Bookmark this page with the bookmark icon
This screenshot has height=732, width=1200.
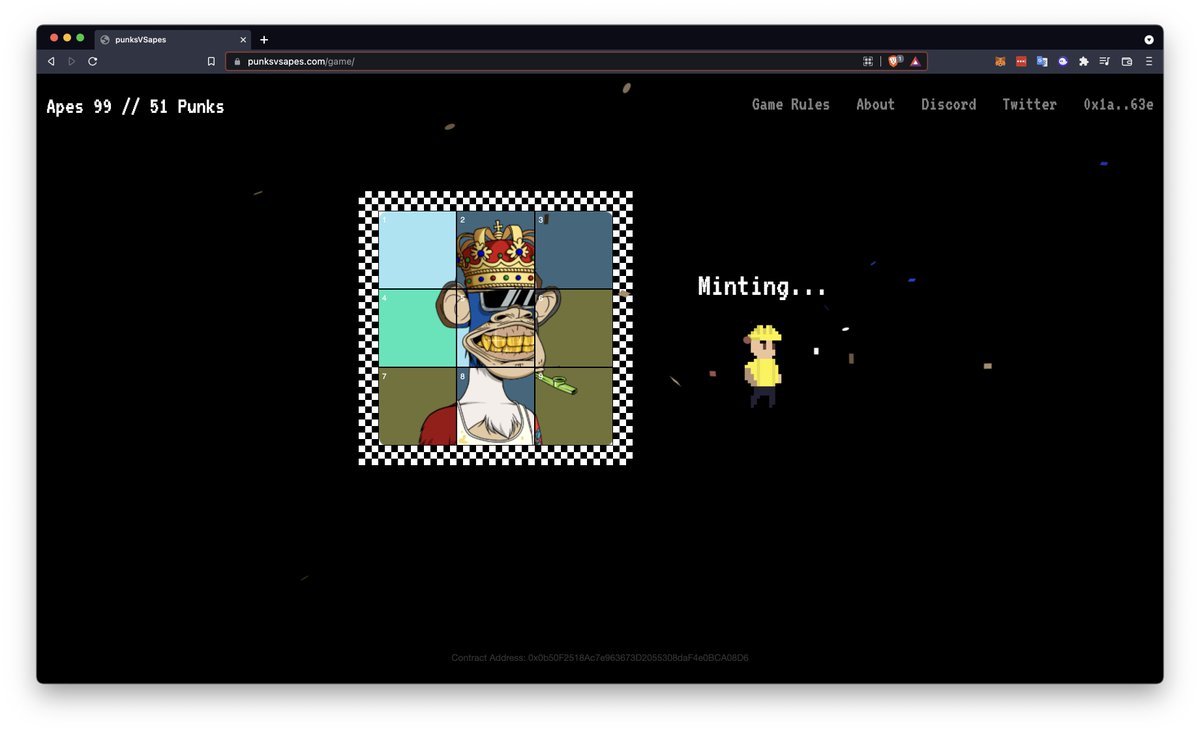click(211, 61)
